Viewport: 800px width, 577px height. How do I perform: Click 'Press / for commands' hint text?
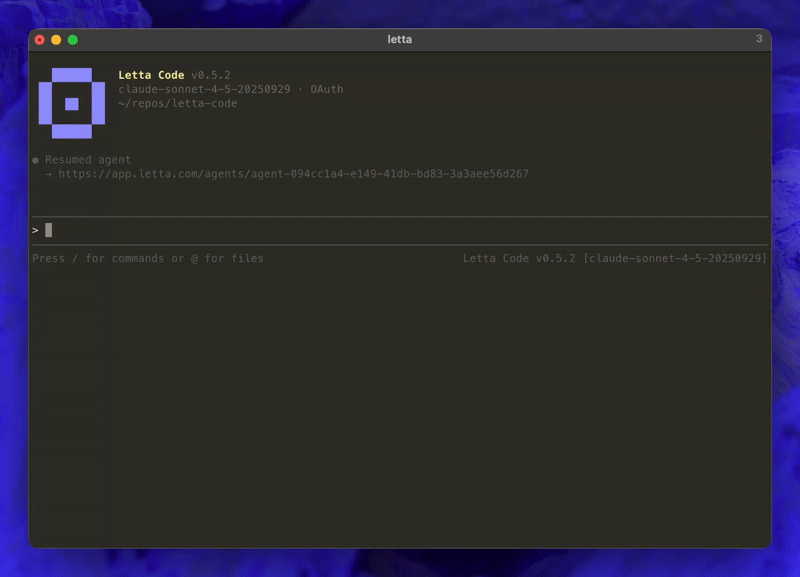pos(96,257)
